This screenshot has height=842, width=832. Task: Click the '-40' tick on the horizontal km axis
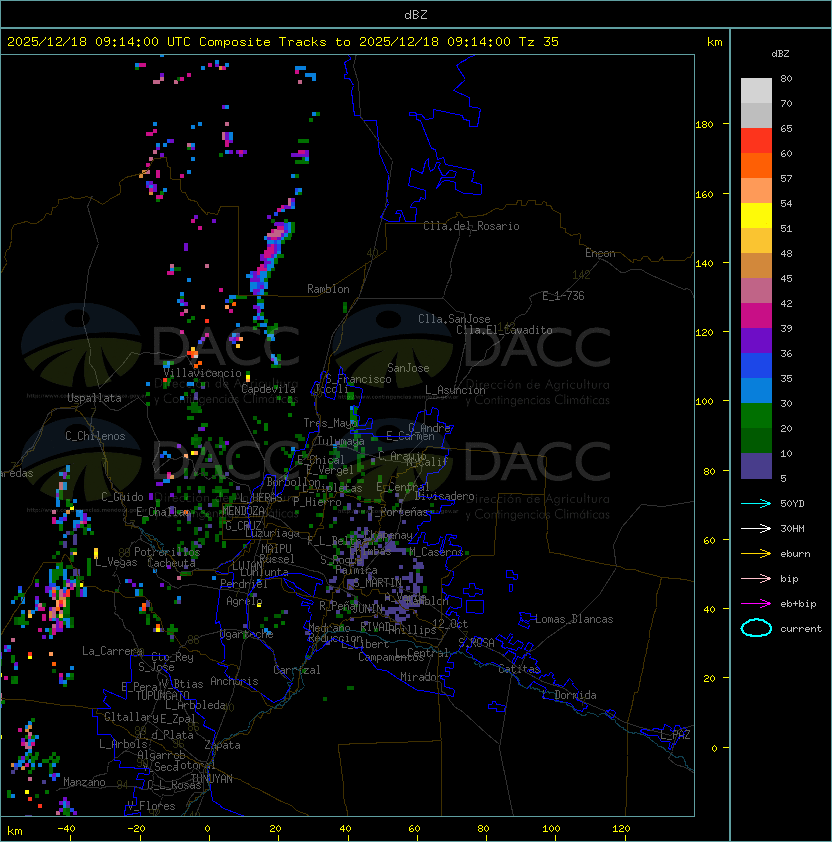pos(66,829)
